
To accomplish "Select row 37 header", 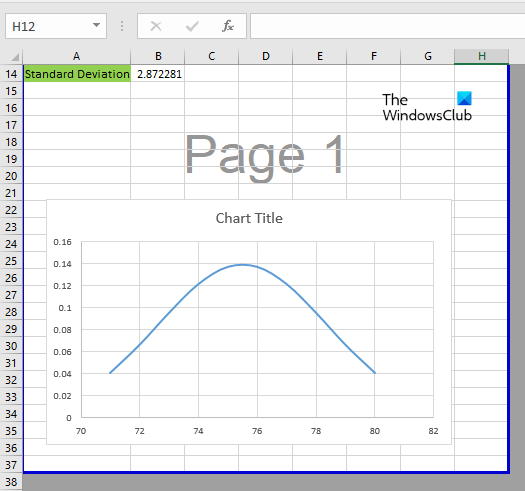I will pos(11,465).
